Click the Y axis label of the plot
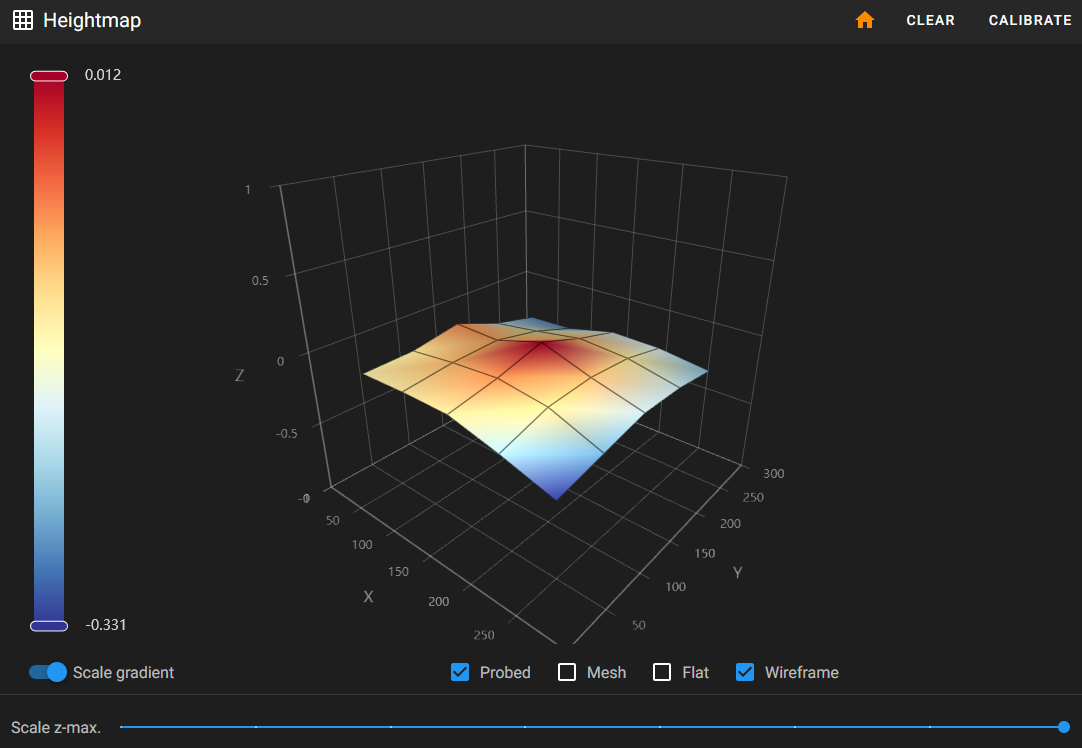 coord(737,572)
